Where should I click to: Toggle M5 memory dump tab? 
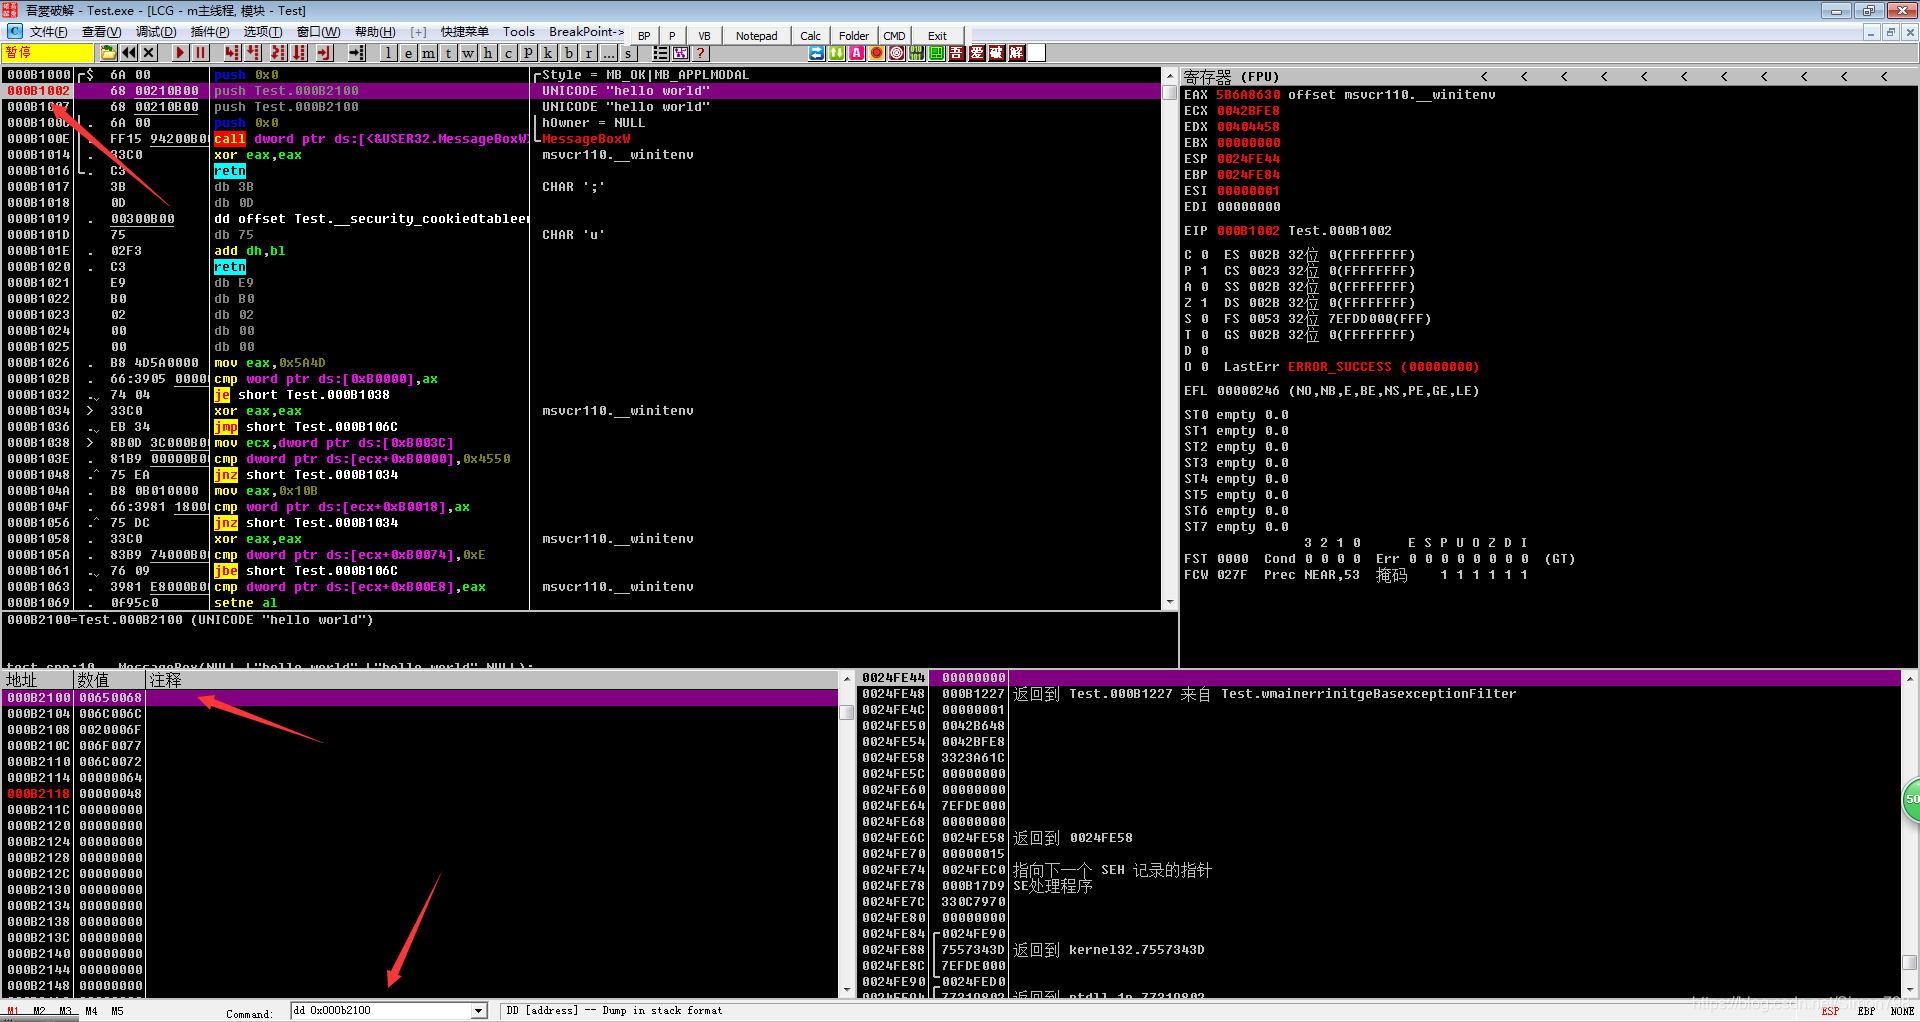[x=117, y=1011]
